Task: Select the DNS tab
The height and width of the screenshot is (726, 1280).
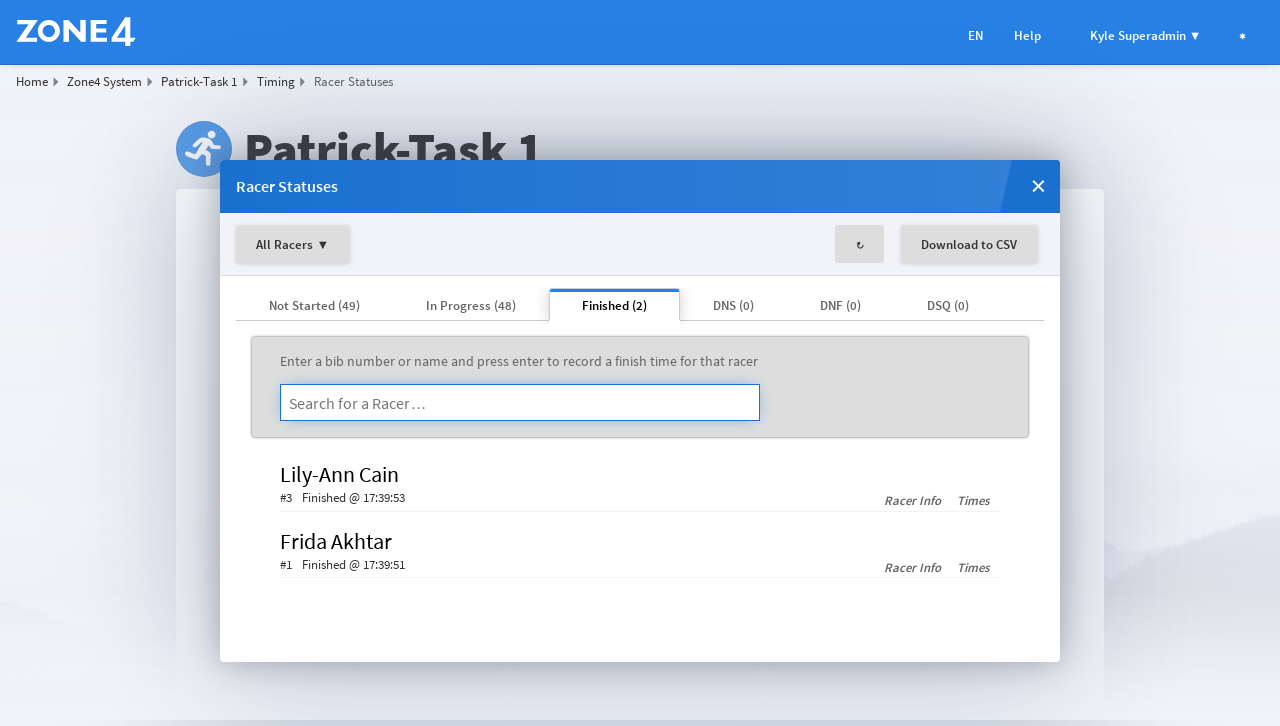Action: click(733, 305)
